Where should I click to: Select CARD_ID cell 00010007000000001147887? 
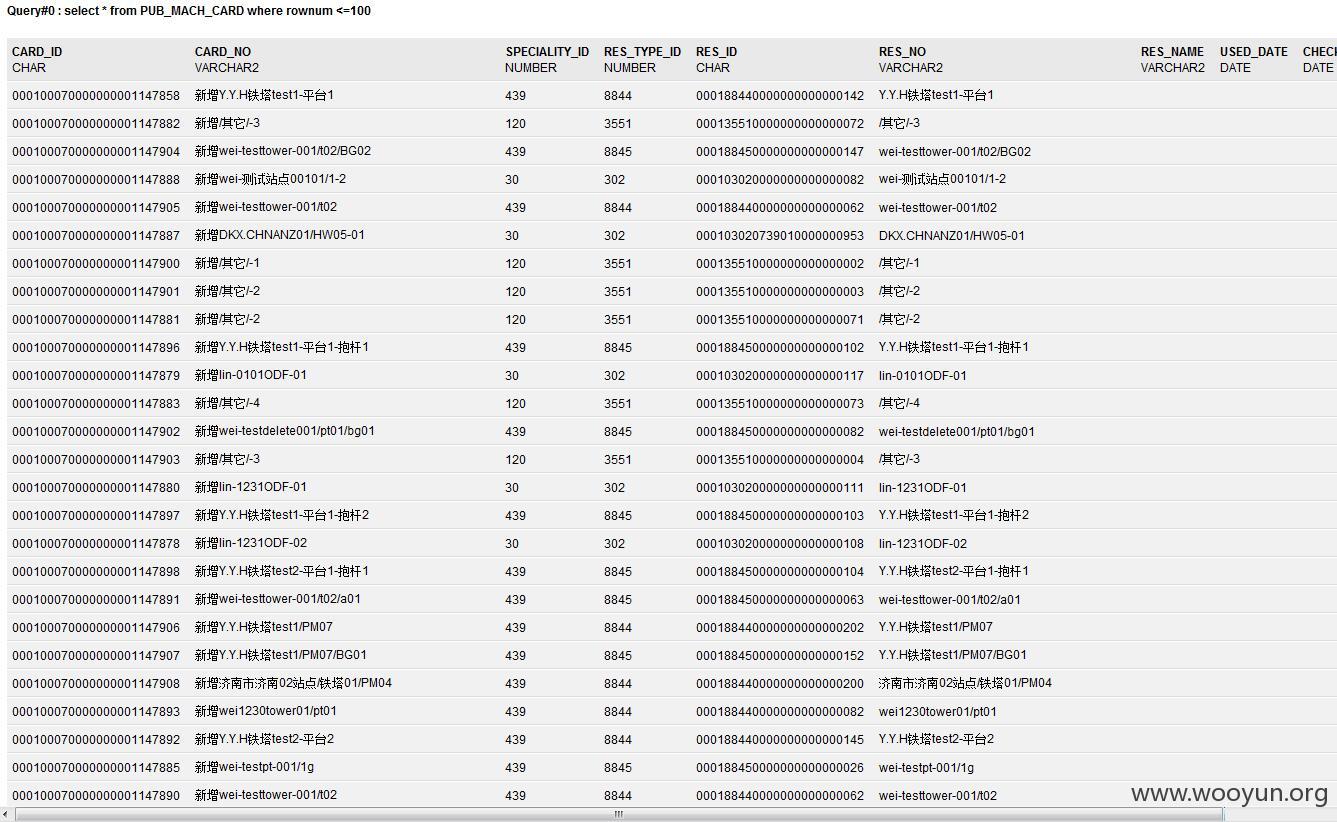pyautogui.click(x=96, y=236)
